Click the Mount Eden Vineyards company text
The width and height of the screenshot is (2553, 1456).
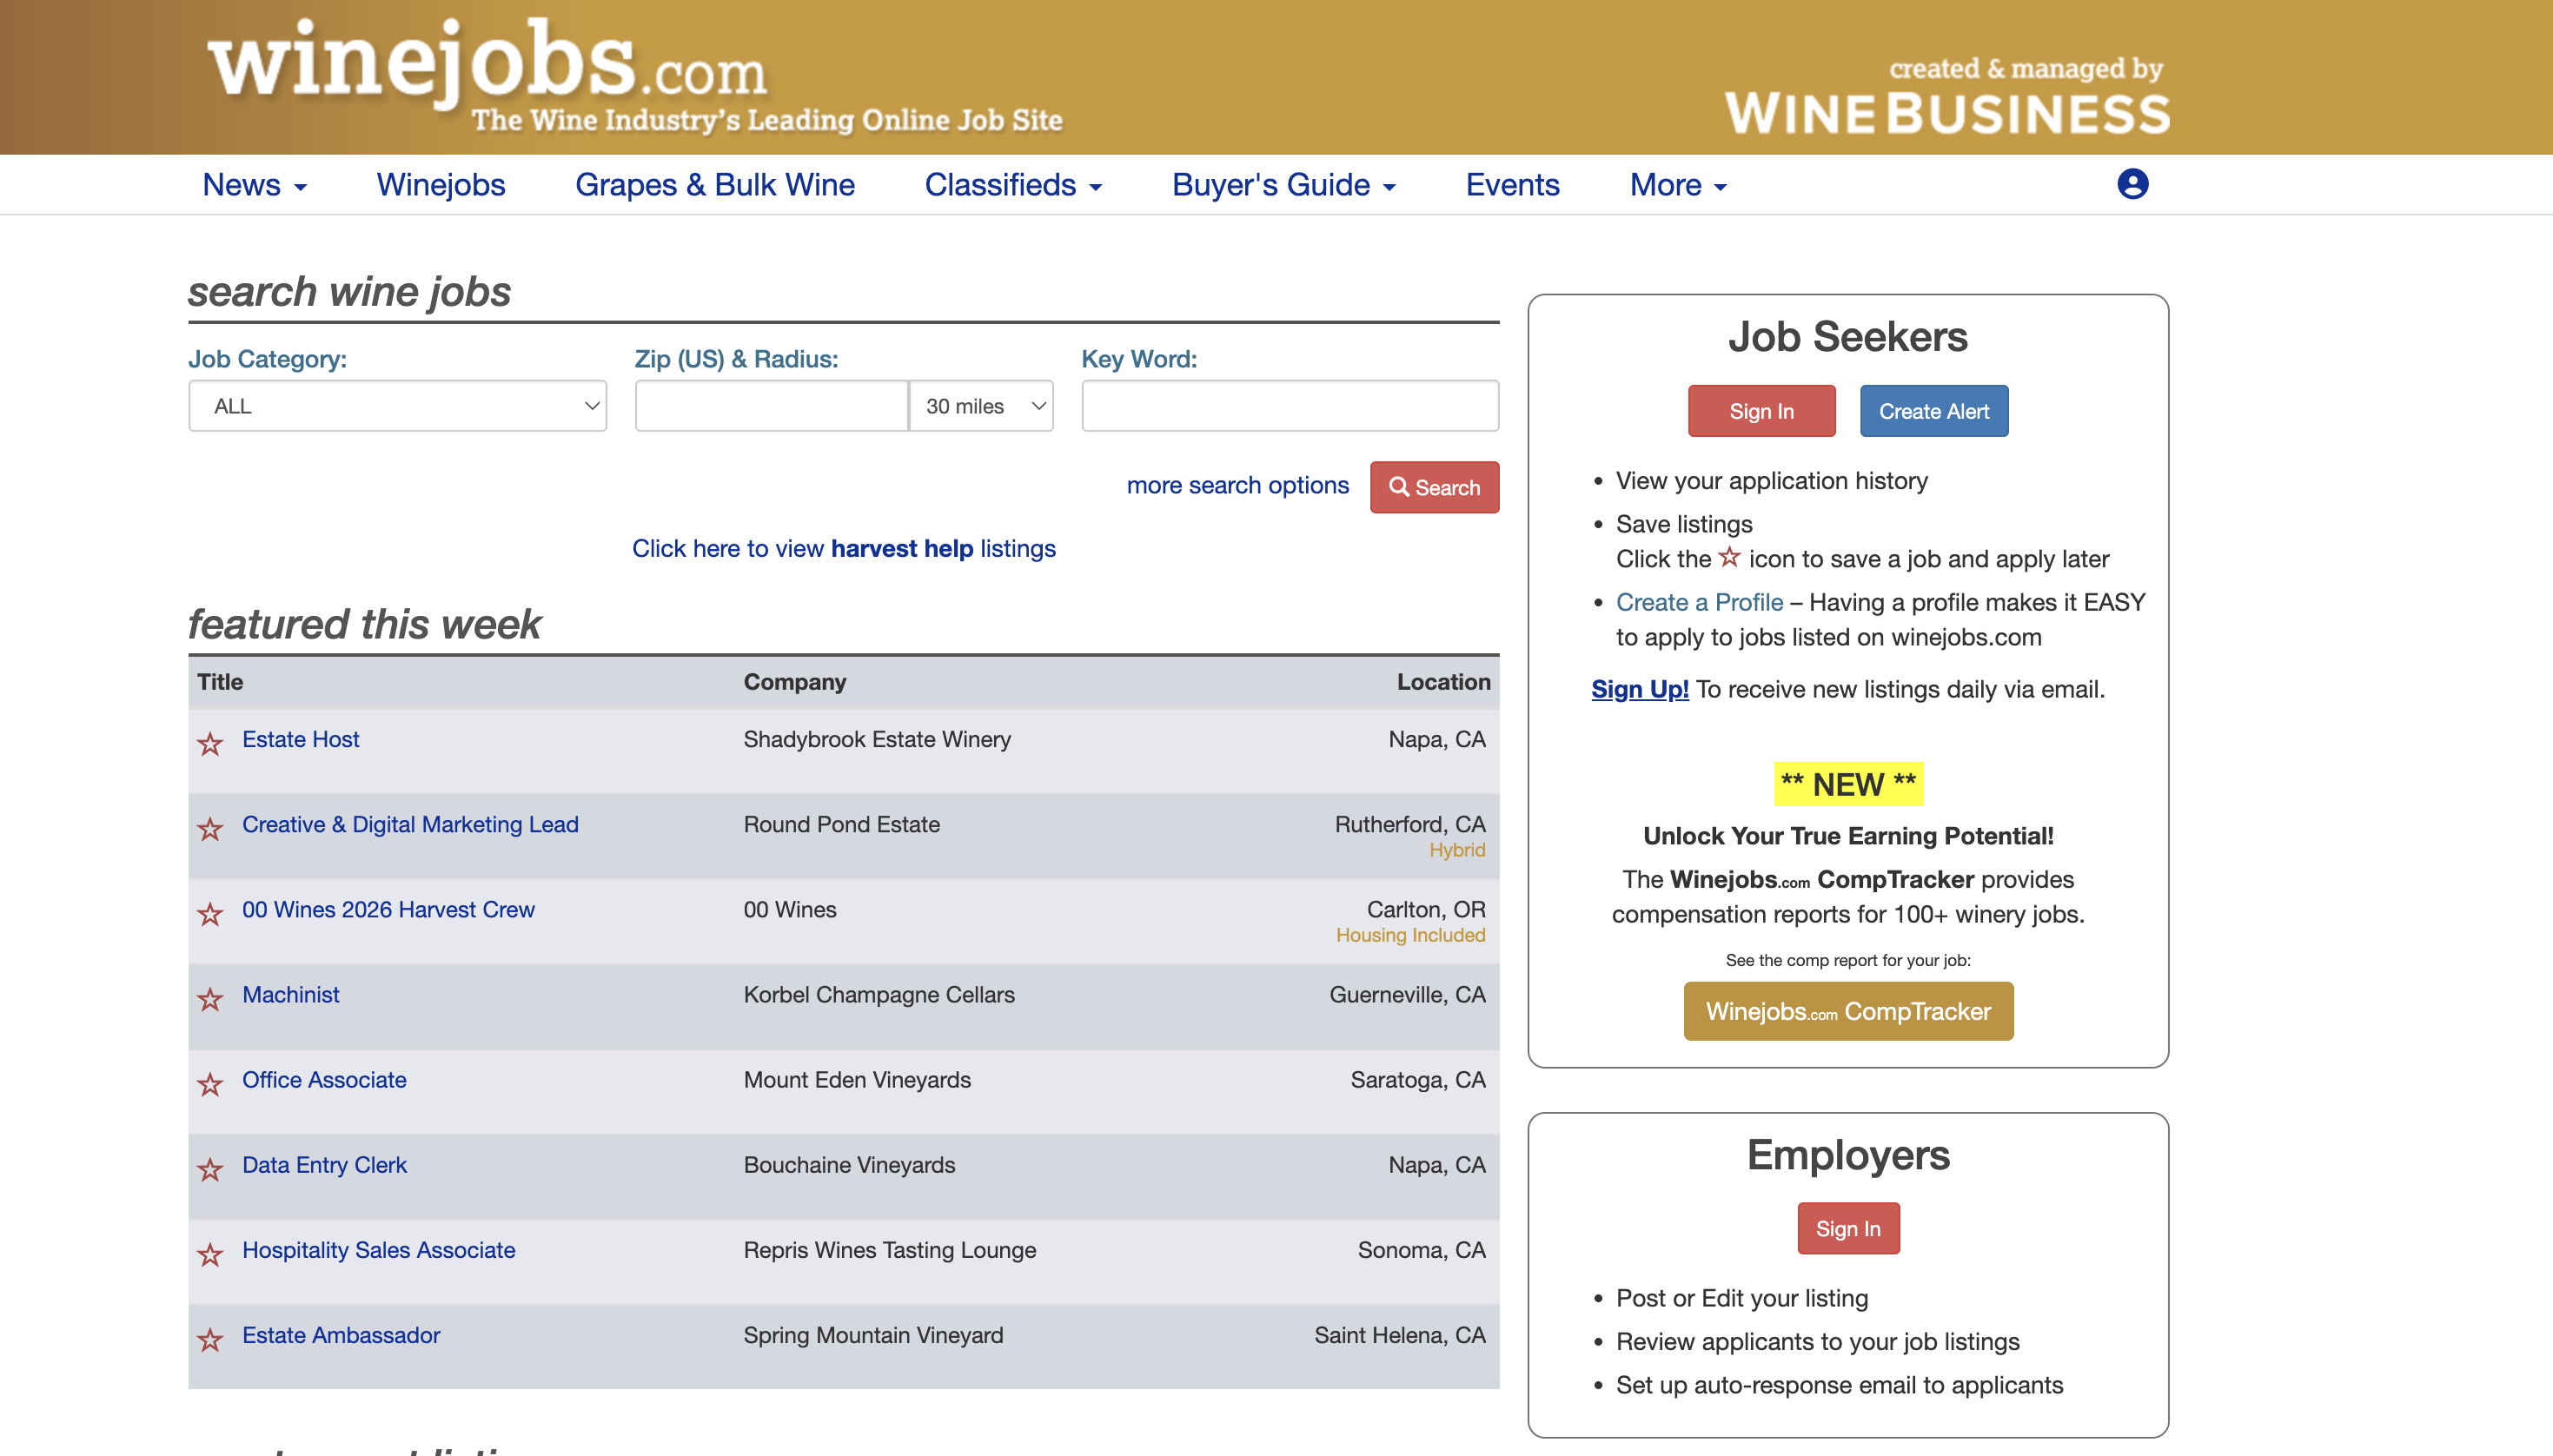(x=857, y=1079)
